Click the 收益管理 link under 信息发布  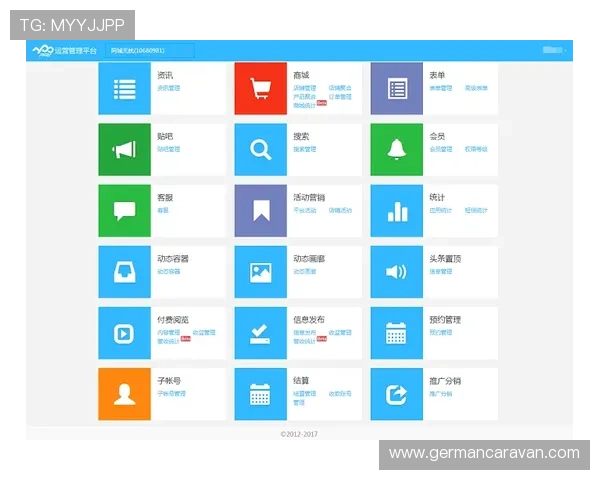point(340,333)
